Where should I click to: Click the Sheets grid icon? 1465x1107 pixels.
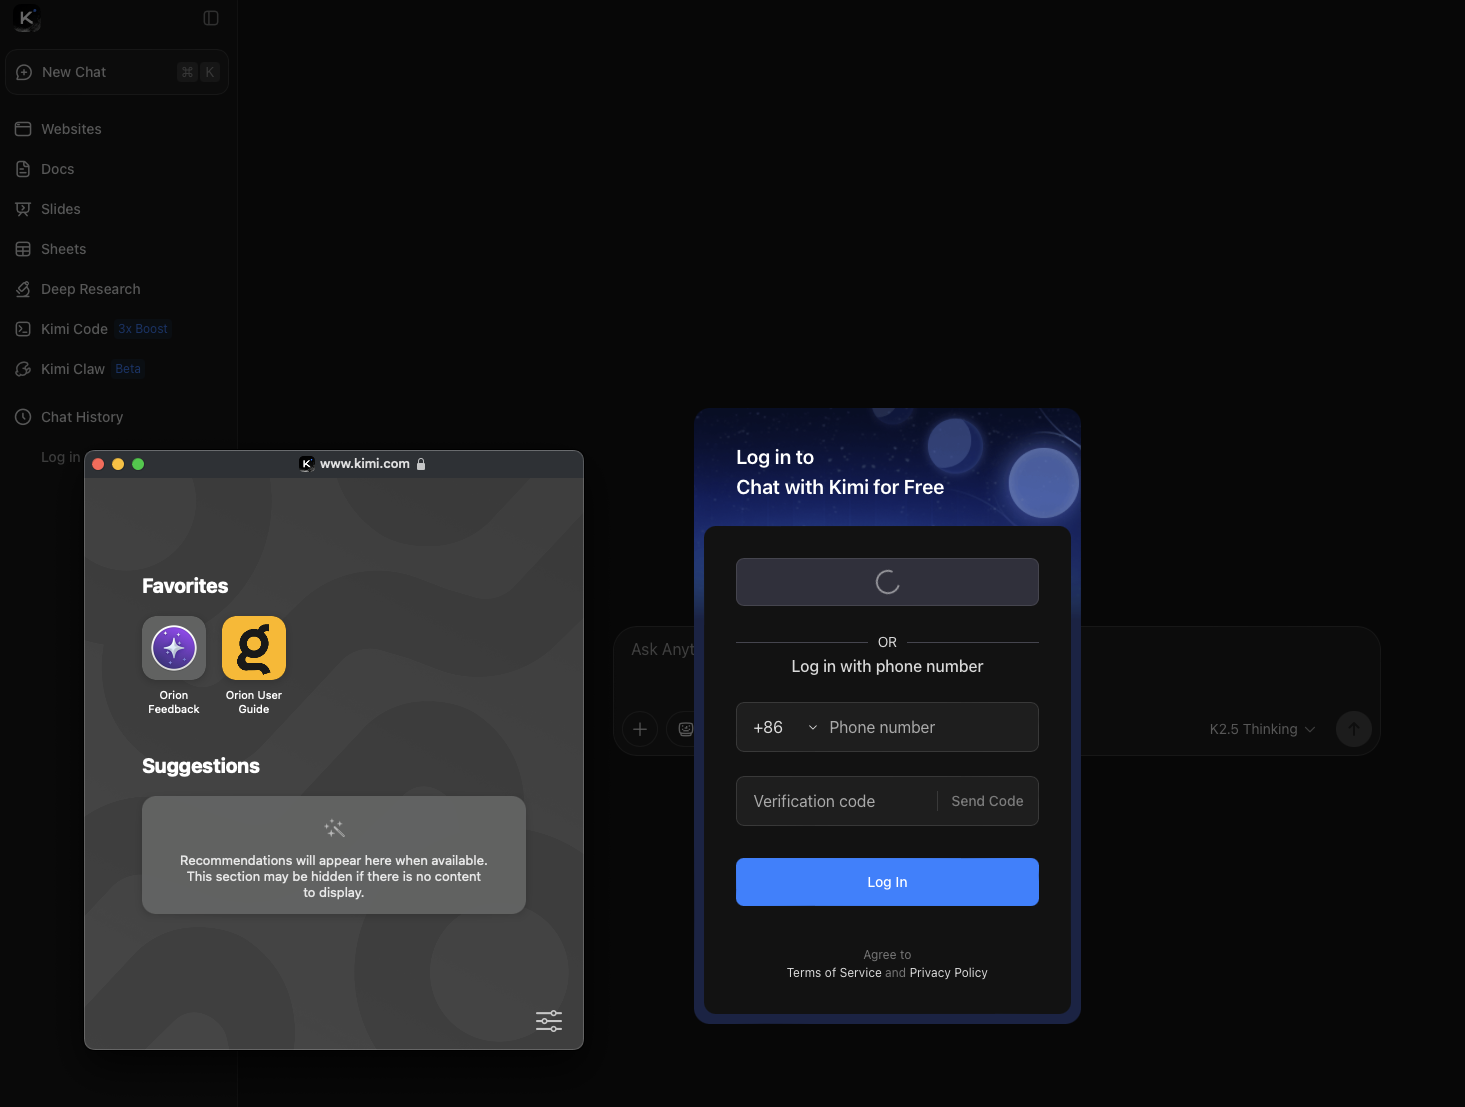pos(23,249)
